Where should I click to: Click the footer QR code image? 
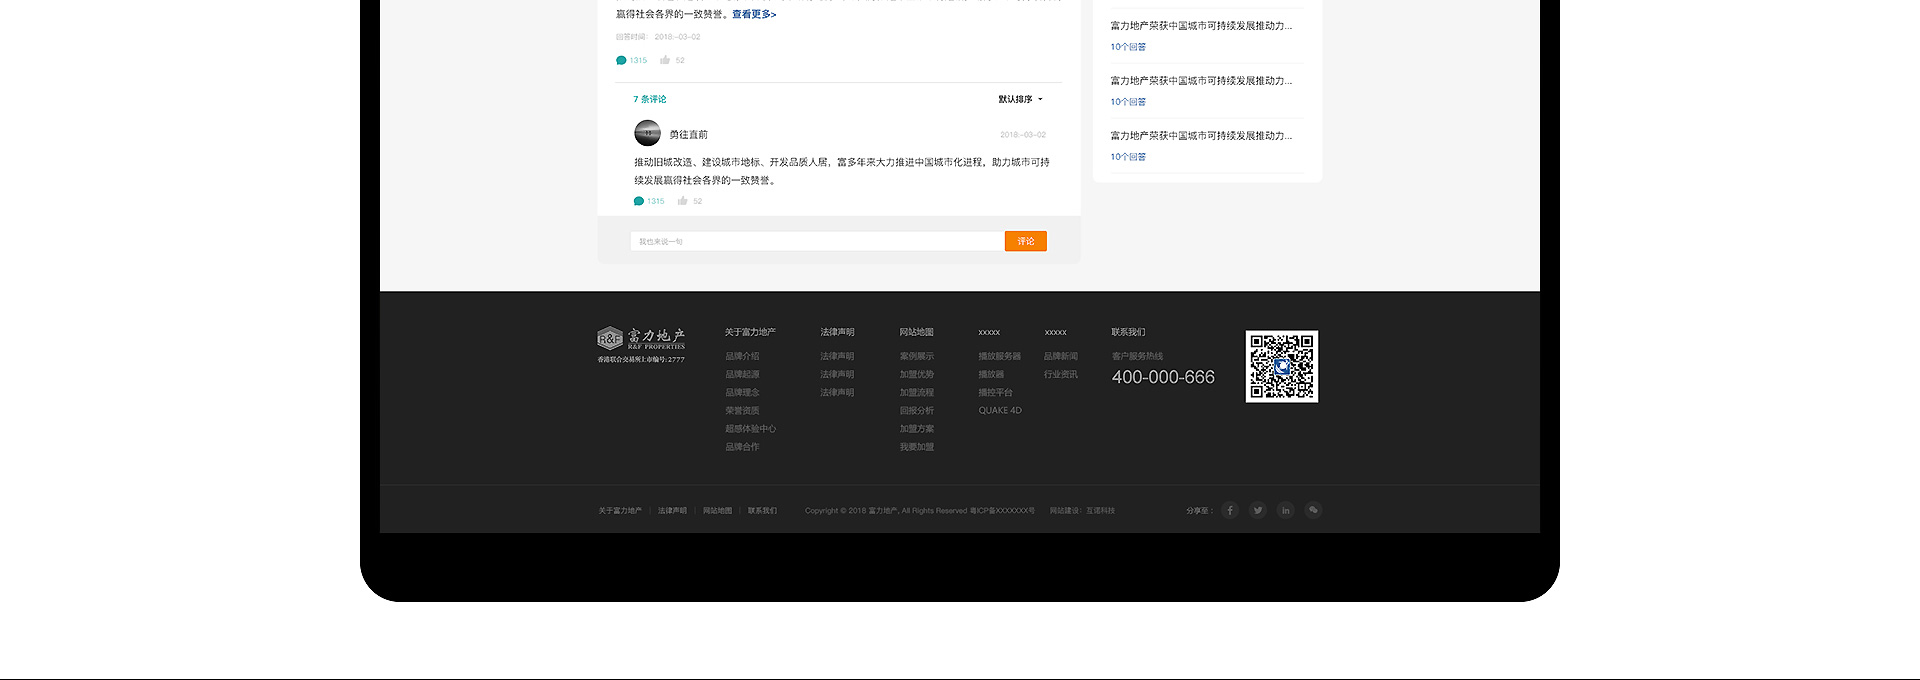point(1281,367)
